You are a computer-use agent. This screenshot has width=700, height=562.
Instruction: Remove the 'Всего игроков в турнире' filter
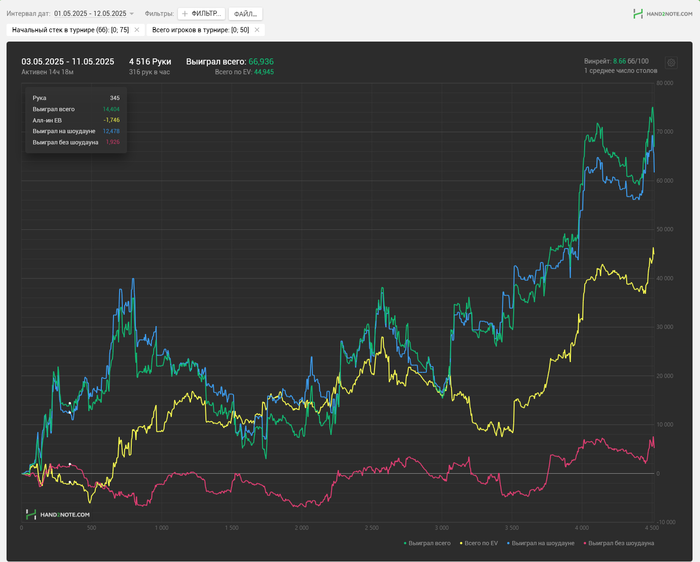258,30
